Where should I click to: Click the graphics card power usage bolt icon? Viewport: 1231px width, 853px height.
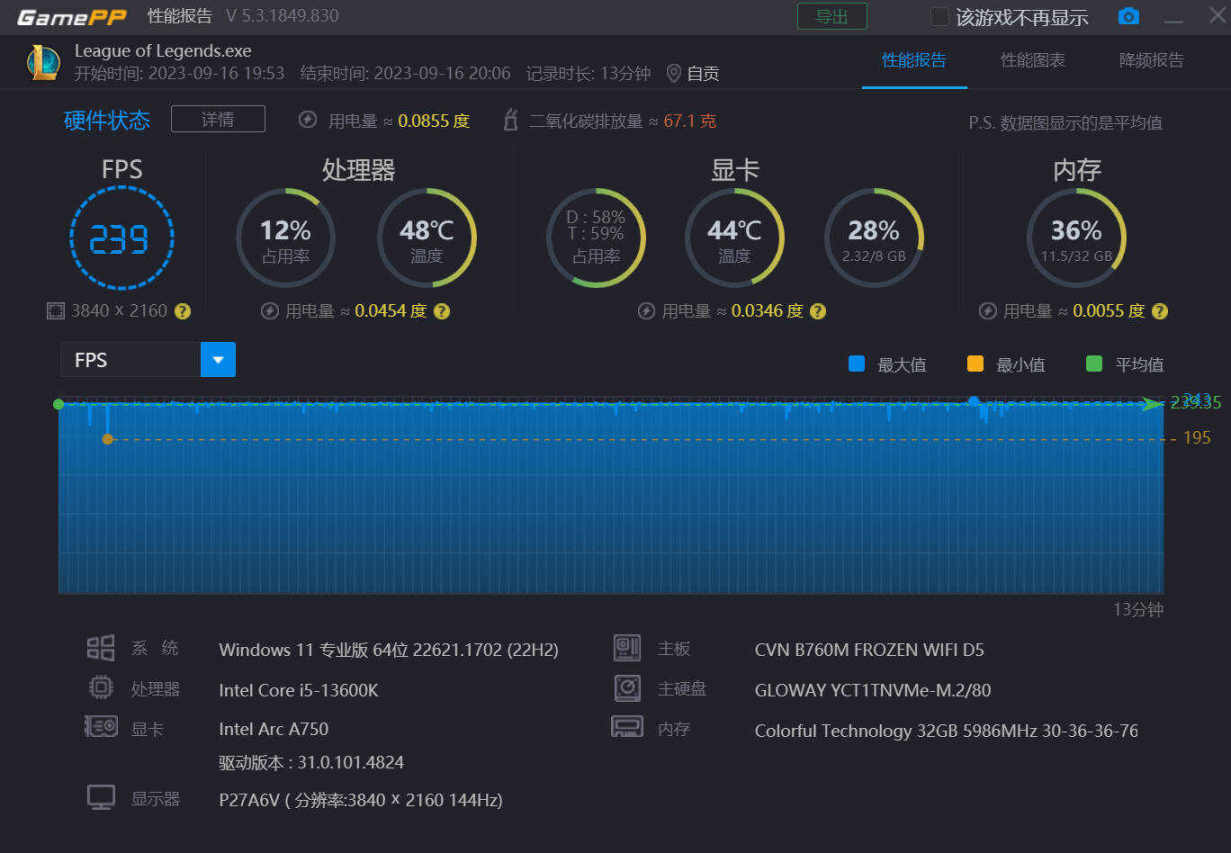646,311
